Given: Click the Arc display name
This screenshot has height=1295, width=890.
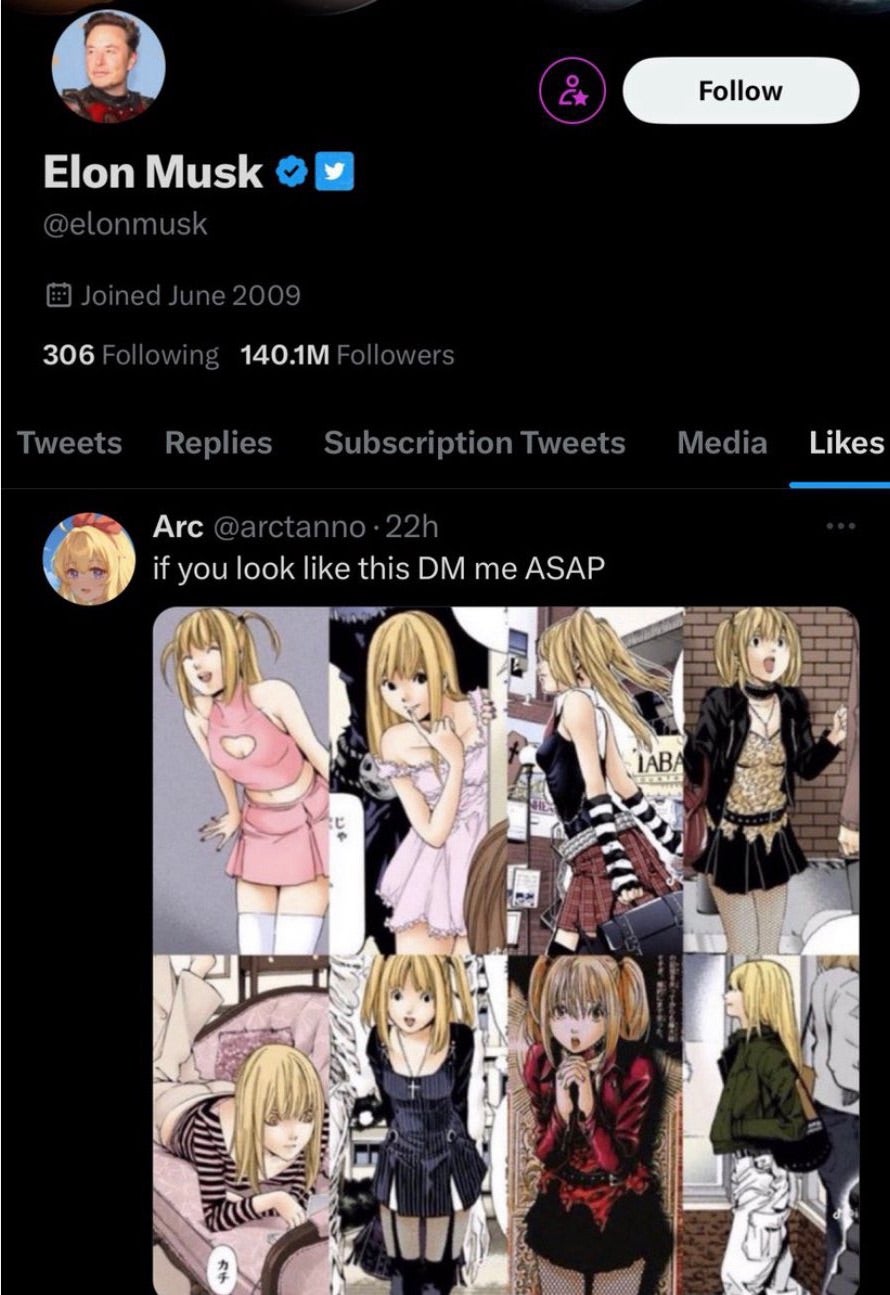Looking at the screenshot, I should point(178,526).
